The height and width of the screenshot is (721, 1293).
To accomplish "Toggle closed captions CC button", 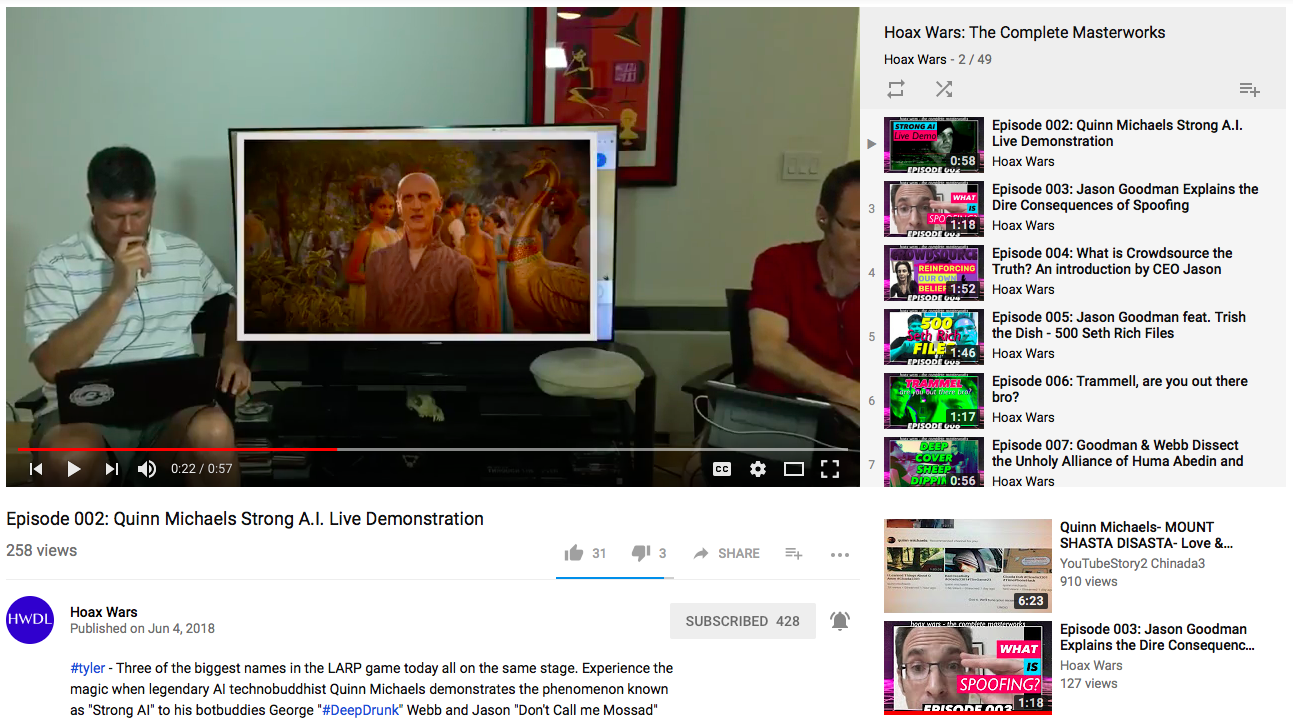I will pos(721,469).
